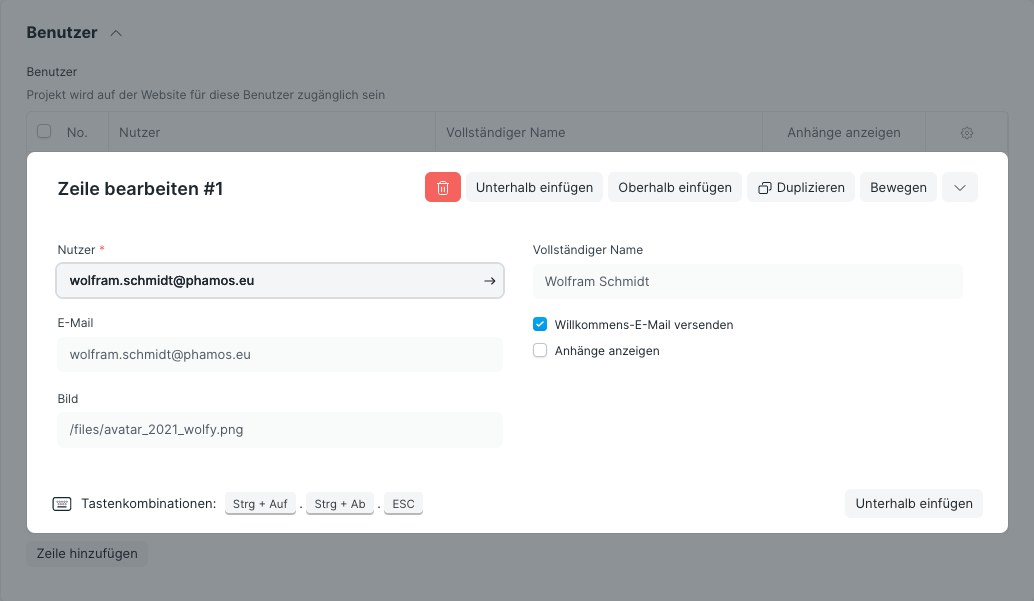This screenshot has height=601, width=1034.
Task: Click Zeile hinzufügen button
Action: [x=87, y=554]
